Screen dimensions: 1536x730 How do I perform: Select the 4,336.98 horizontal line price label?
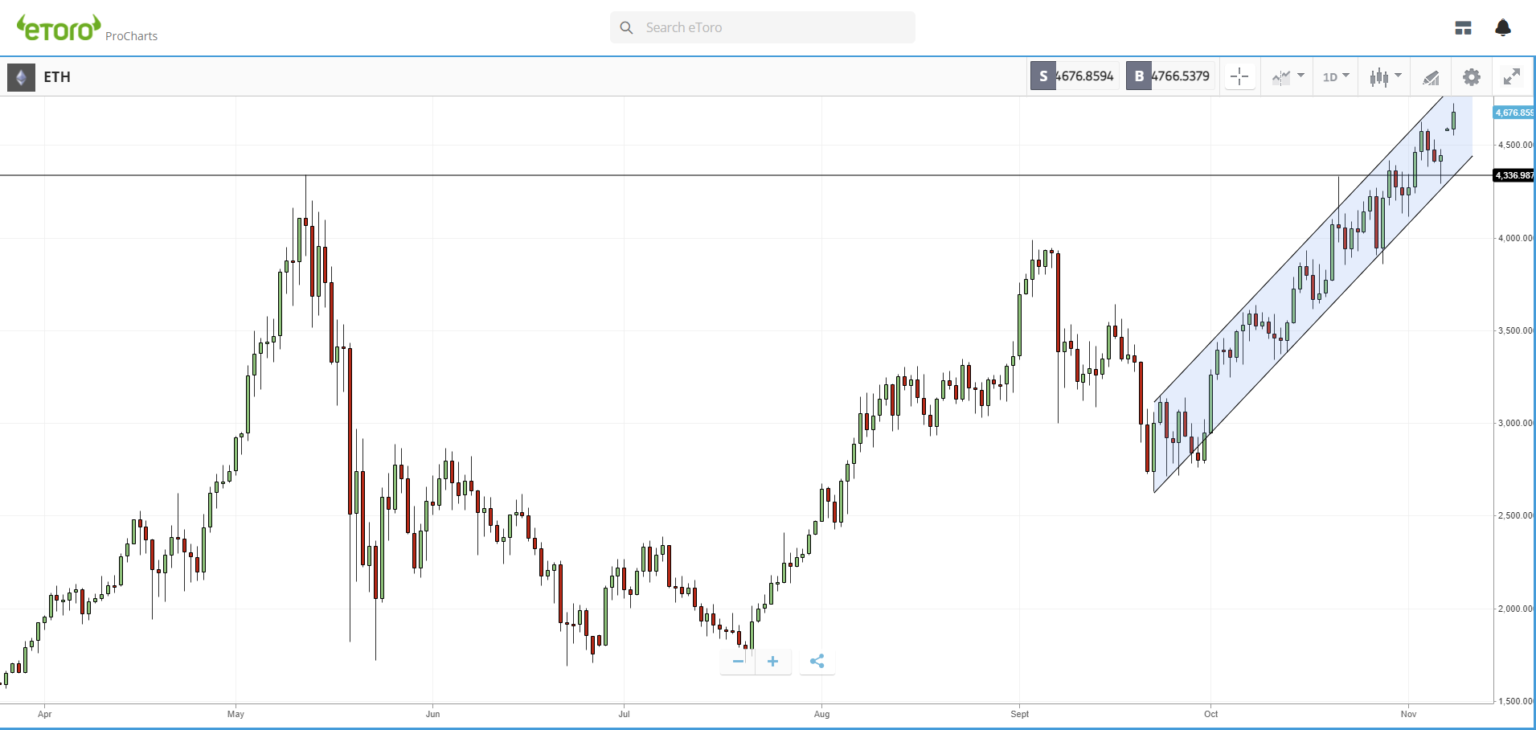coord(1512,175)
